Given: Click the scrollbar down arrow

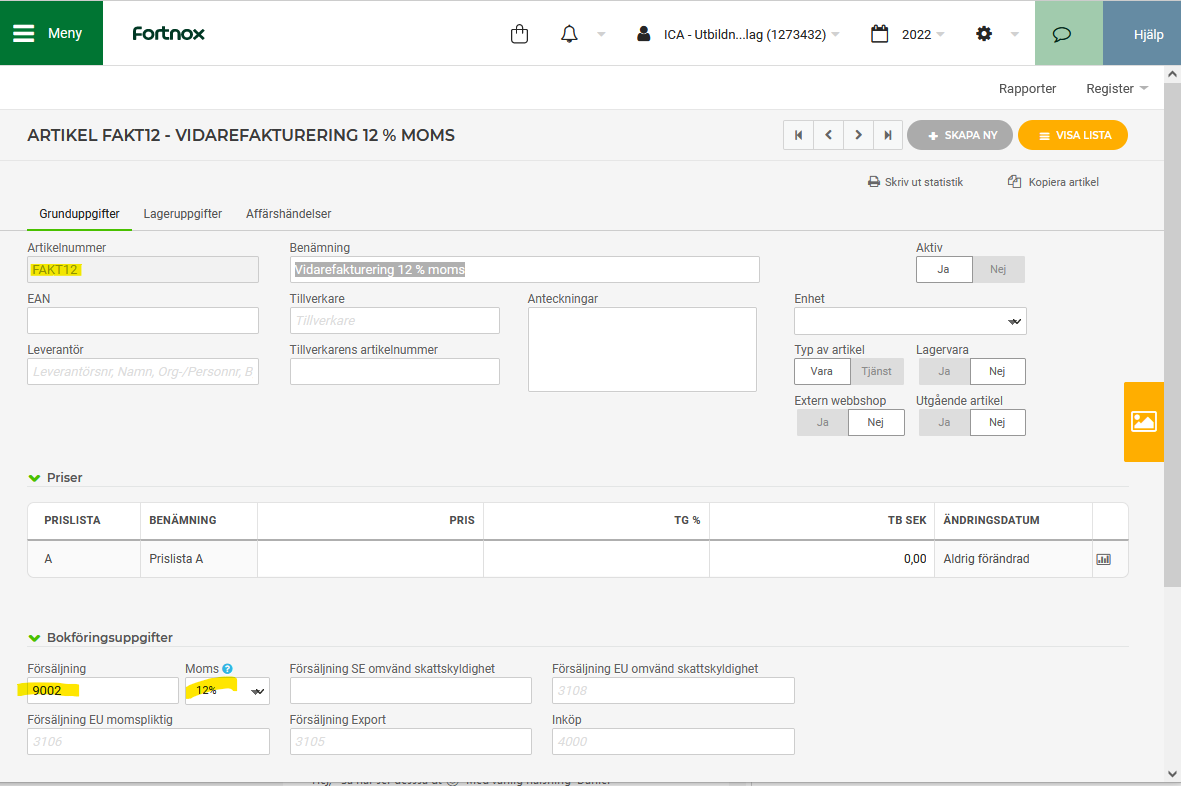Looking at the screenshot, I should [1172, 773].
